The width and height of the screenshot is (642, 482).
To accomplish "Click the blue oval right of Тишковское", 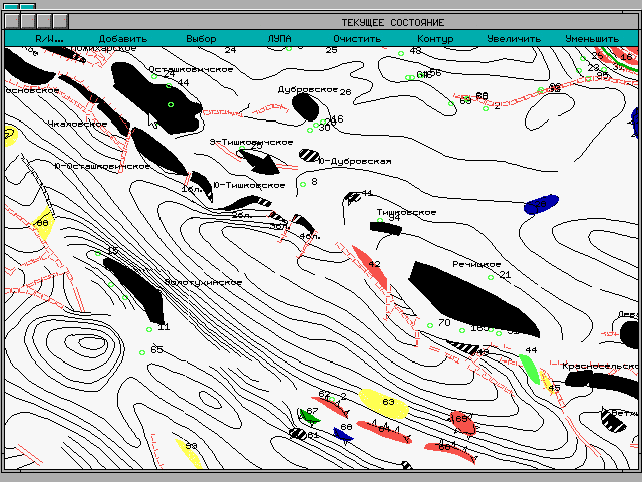I will (x=540, y=205).
